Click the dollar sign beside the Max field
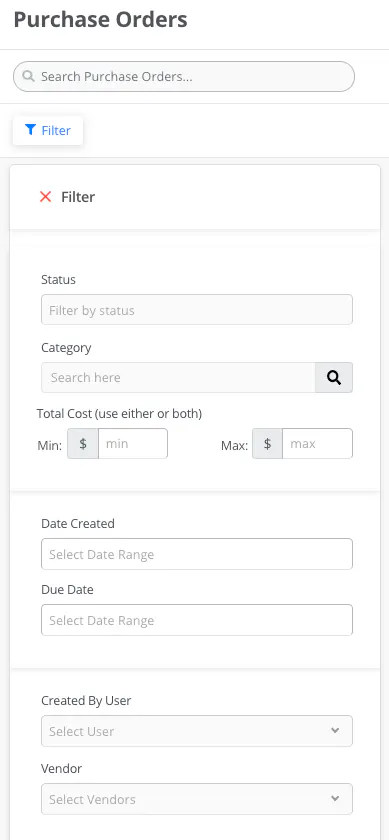389x840 pixels. tap(267, 444)
